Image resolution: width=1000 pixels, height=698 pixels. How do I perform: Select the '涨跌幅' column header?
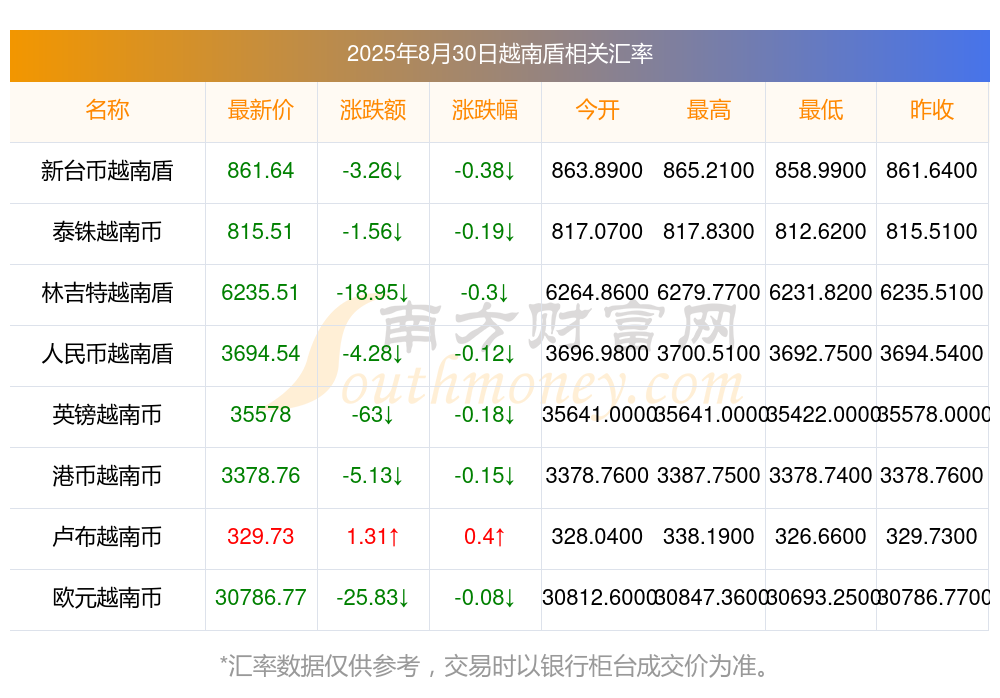pyautogui.click(x=485, y=110)
